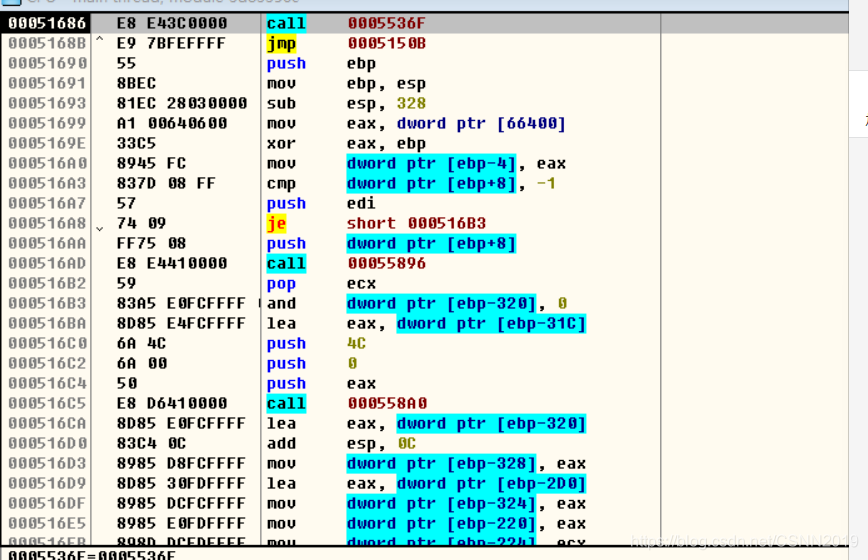The width and height of the screenshot is (868, 560).
Task: Click the sub esp, 328 instruction
Action: point(346,103)
